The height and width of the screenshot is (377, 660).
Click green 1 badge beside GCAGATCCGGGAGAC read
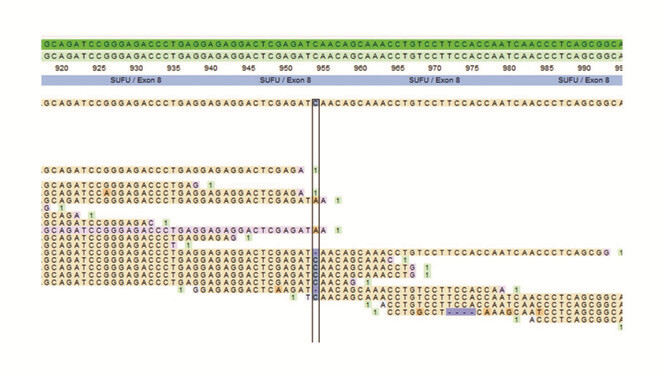coord(166,223)
